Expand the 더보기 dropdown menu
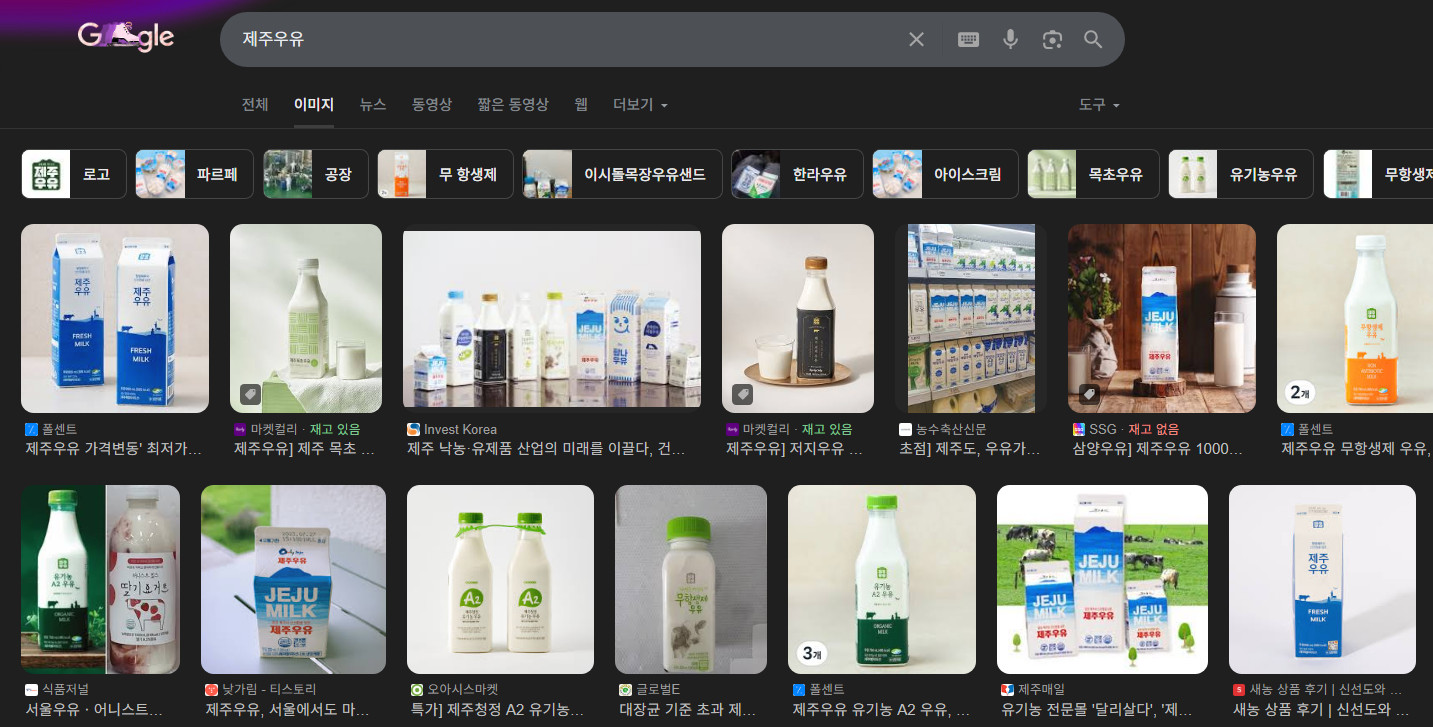 click(x=640, y=105)
